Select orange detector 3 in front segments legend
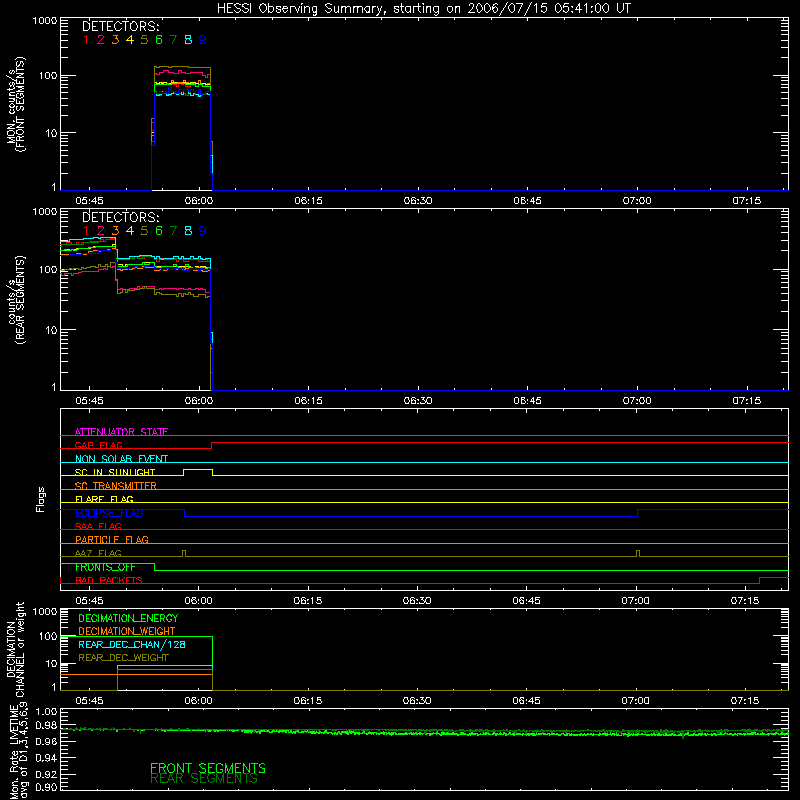This screenshot has height=800, width=800. [115, 40]
